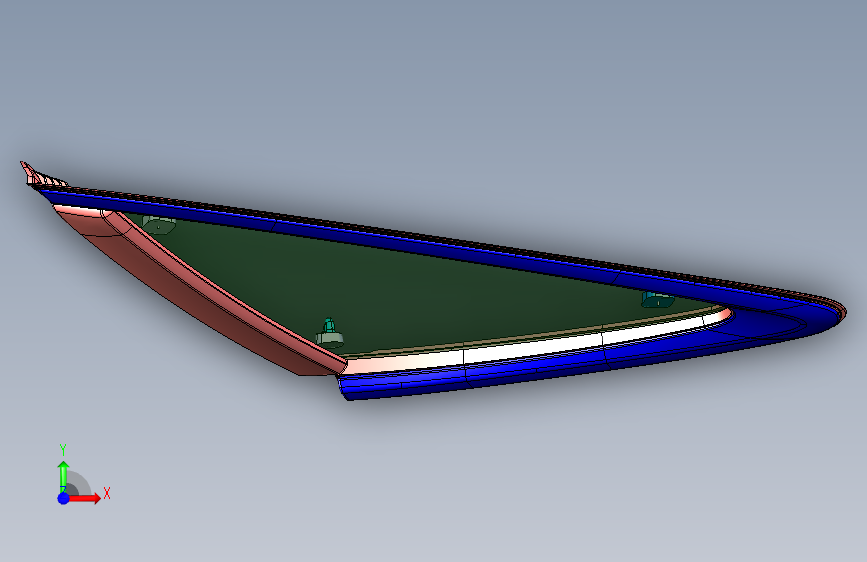Click the red "X" label of the triad
The width and height of the screenshot is (867, 562).
click(x=107, y=493)
